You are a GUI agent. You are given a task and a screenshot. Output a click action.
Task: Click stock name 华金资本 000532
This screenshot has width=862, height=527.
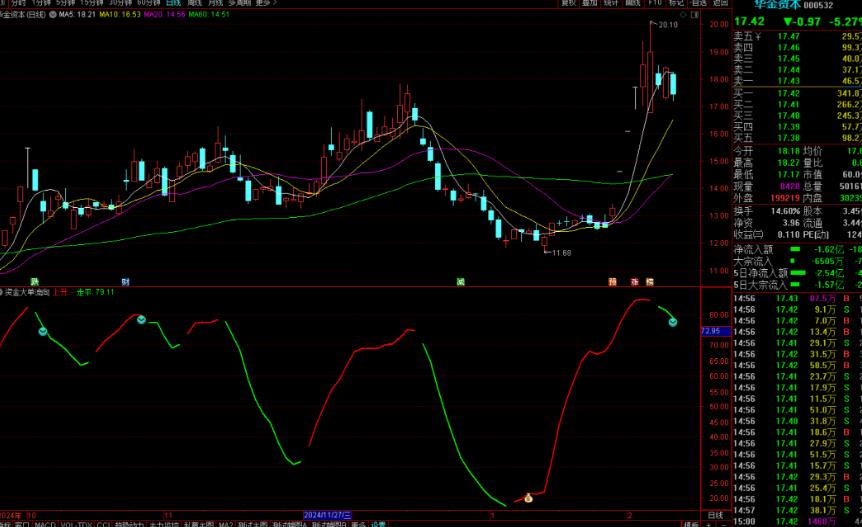pos(793,5)
